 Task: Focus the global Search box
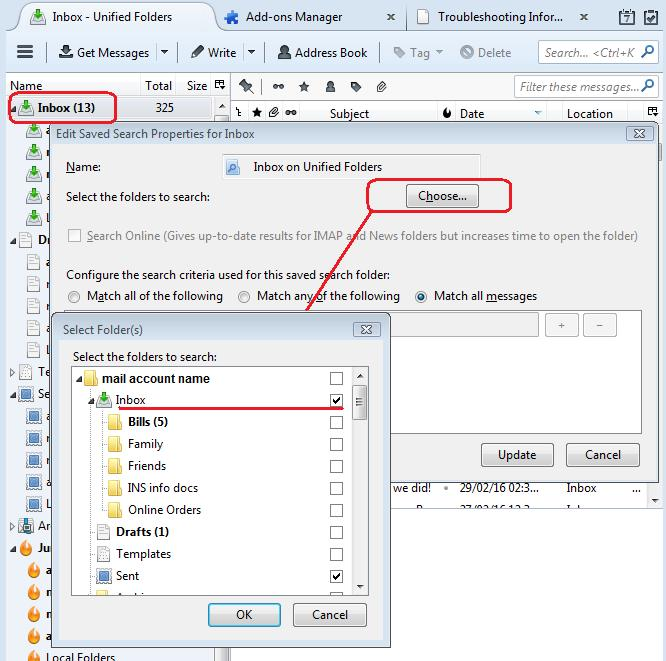point(598,52)
